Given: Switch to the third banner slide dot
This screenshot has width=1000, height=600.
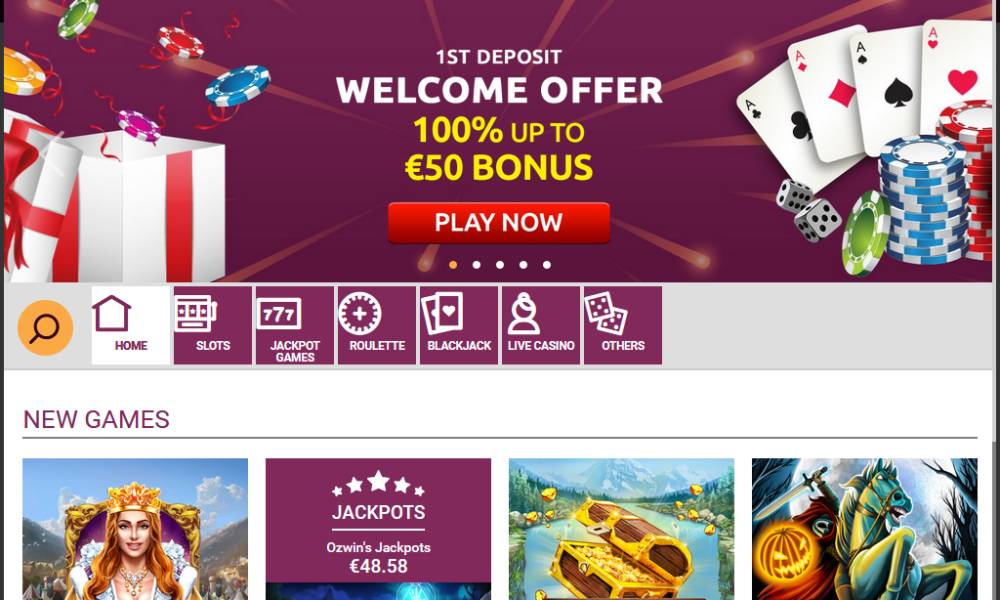Looking at the screenshot, I should pos(500,265).
